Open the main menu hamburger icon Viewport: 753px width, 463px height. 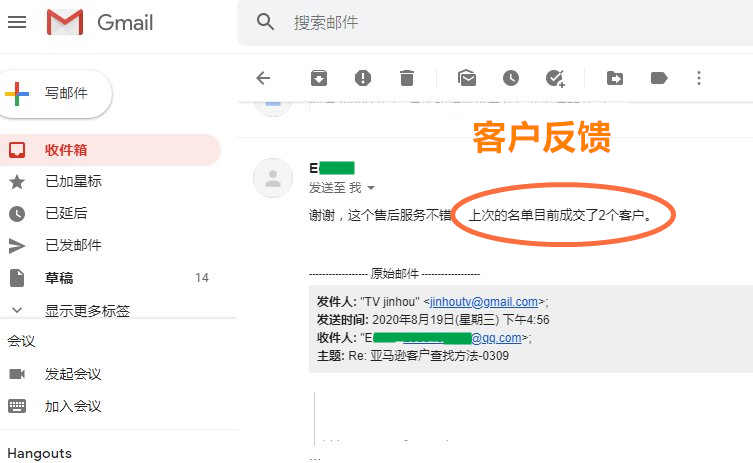17,22
